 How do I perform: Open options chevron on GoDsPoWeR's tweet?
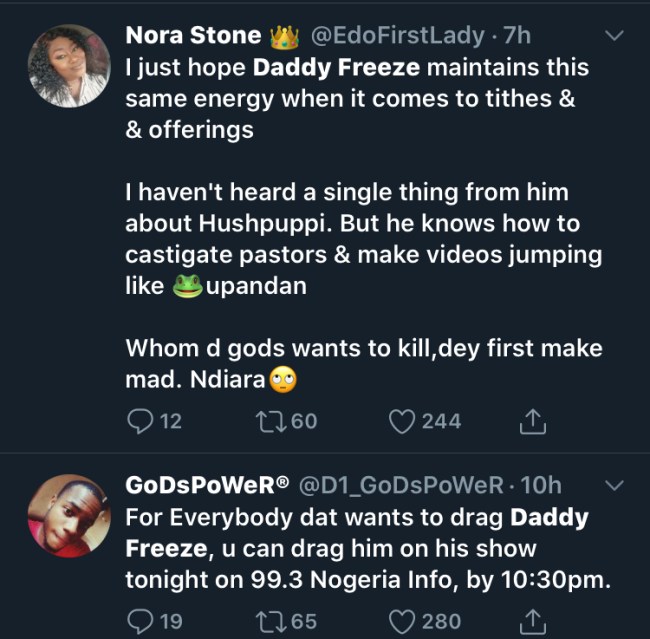pyautogui.click(x=615, y=486)
